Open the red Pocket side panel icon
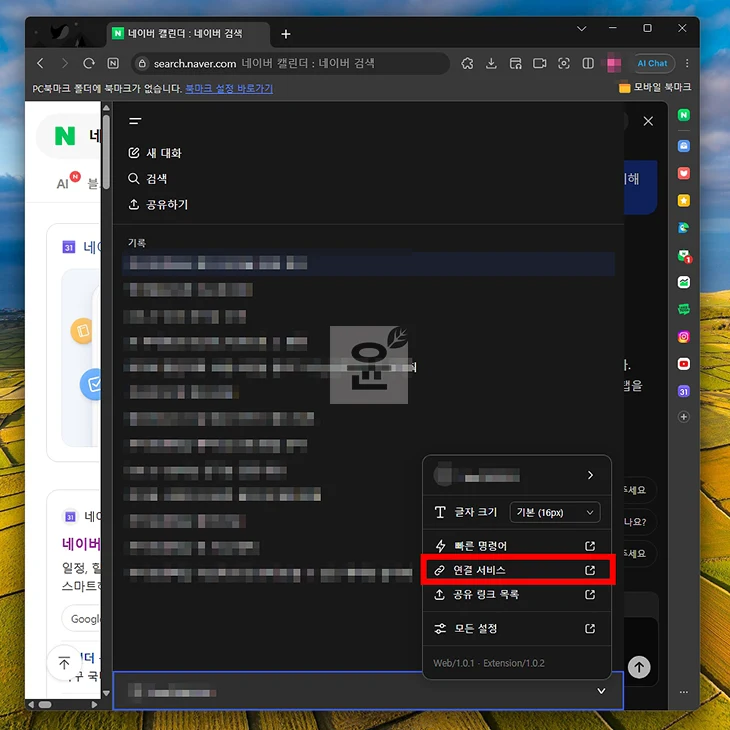This screenshot has width=730, height=730. pyautogui.click(x=683, y=173)
